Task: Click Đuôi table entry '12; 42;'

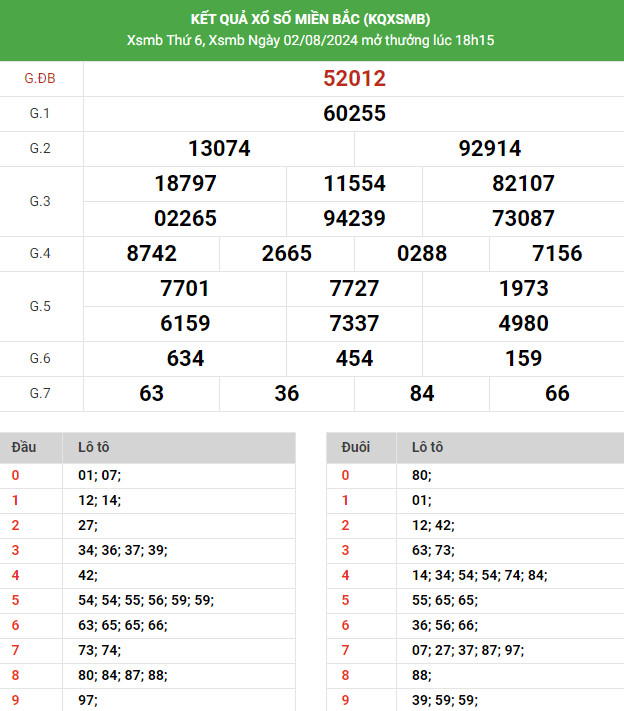Action: (x=433, y=525)
